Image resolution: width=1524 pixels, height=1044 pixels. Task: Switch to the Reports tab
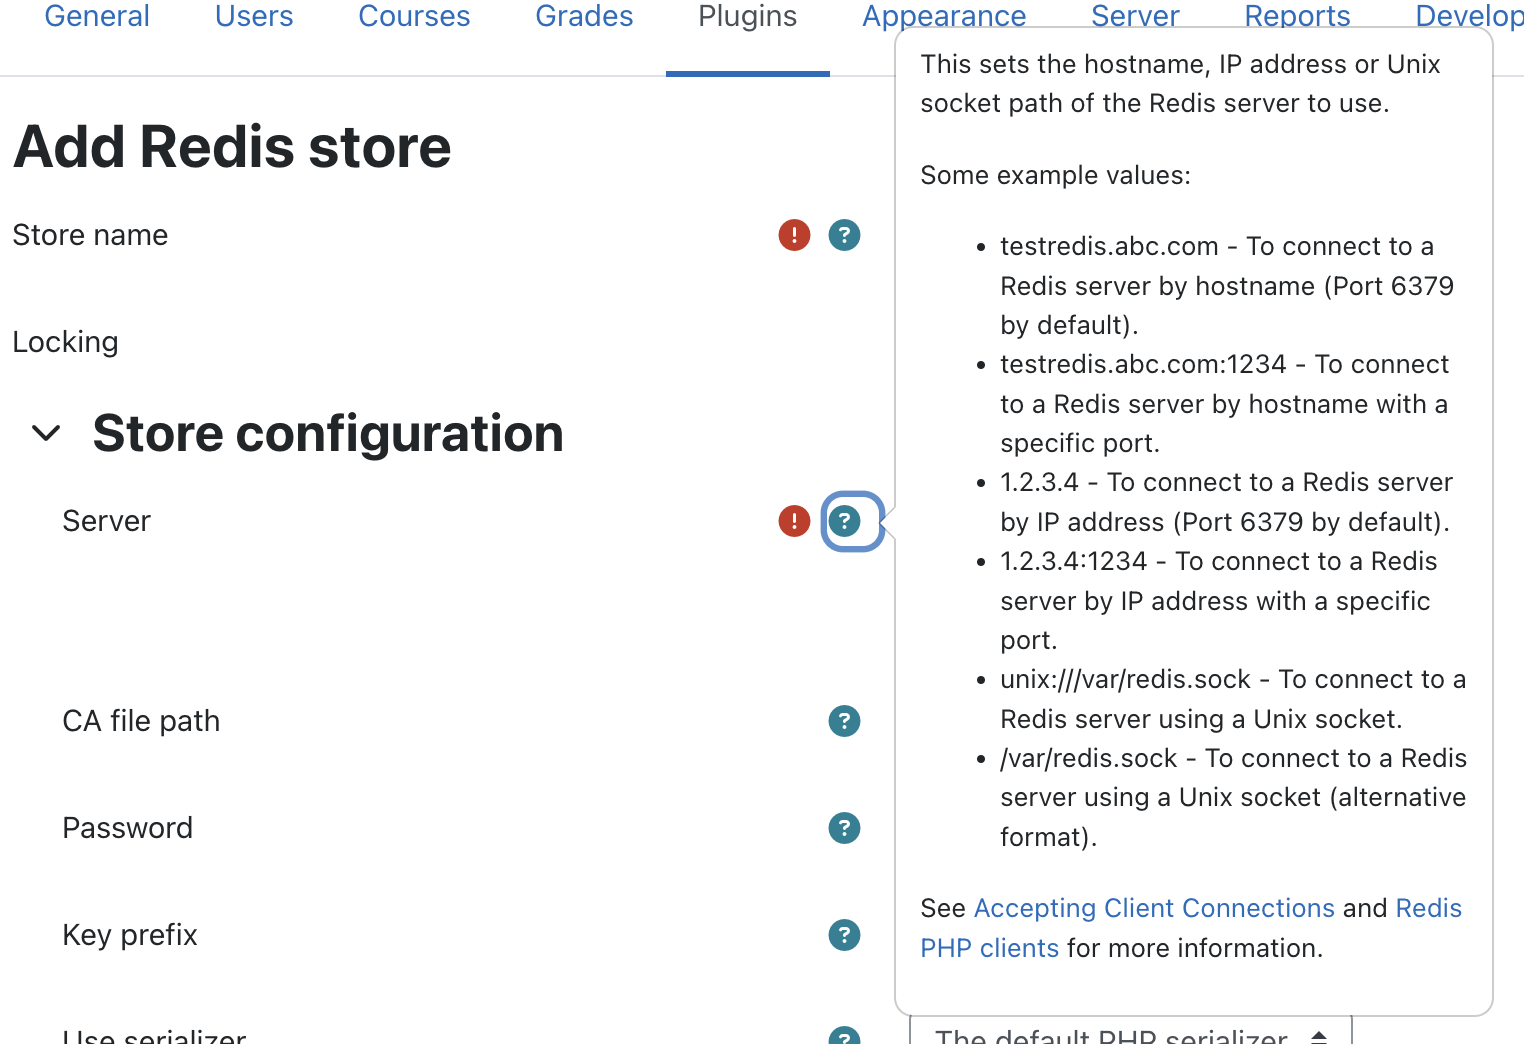(1297, 16)
